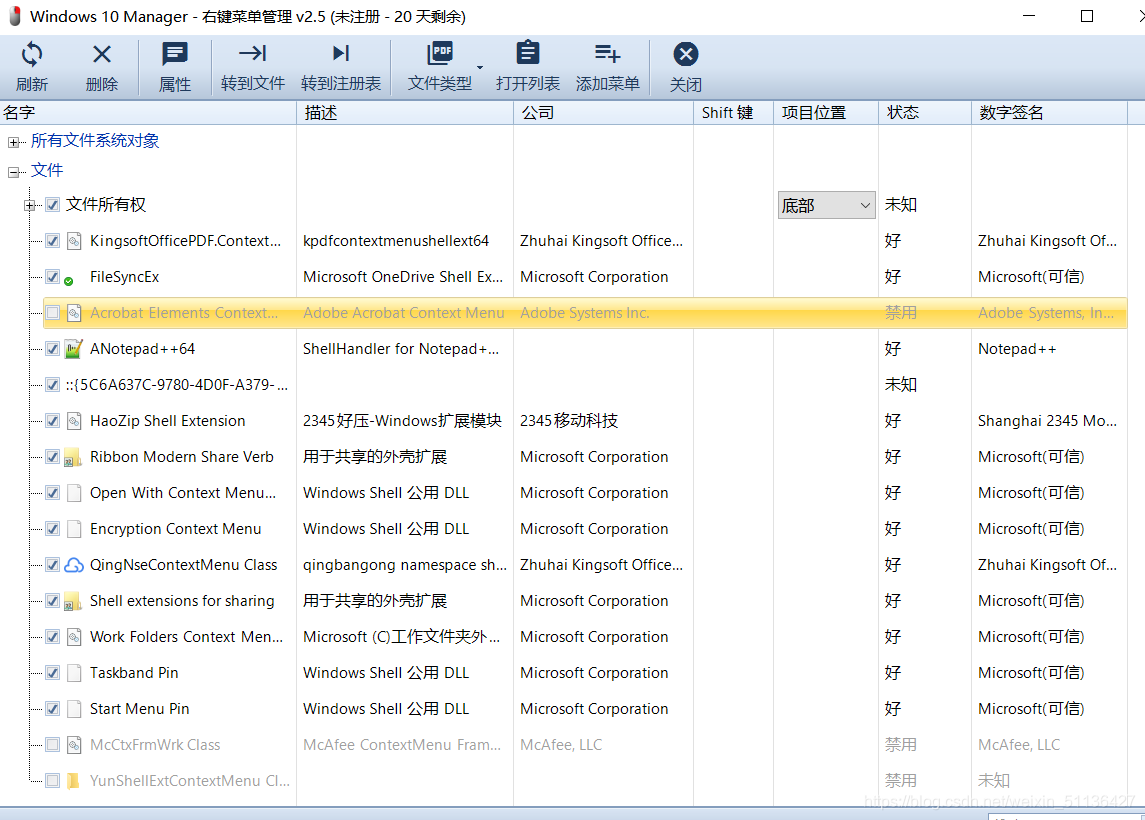1145x820 pixels.
Task: Click the HaoZip Shell Extension row icon
Action: tap(74, 421)
